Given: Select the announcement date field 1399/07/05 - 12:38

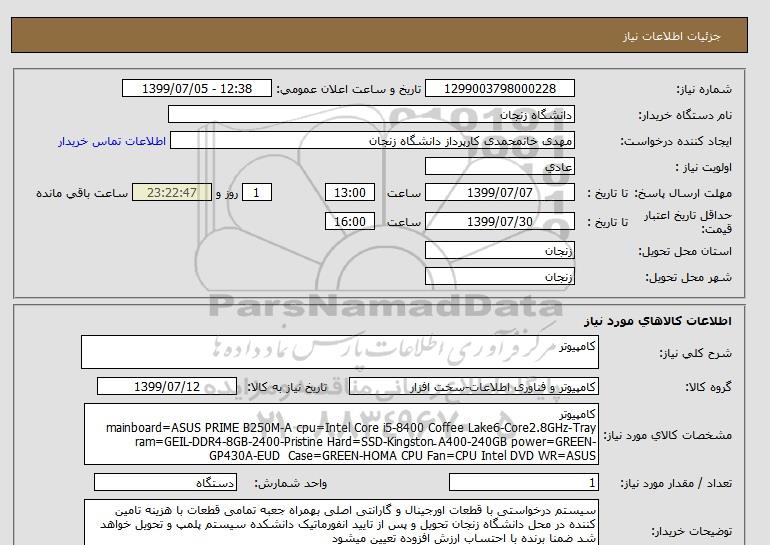Looking at the screenshot, I should coord(196,89).
